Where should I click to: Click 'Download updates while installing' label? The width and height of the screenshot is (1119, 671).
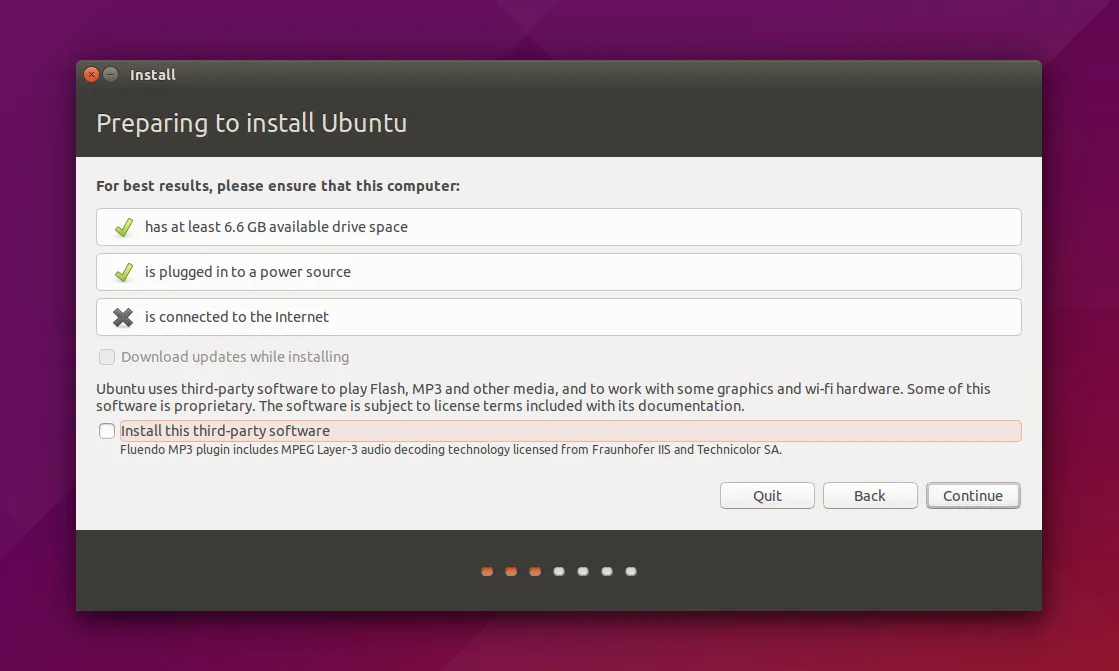pos(235,356)
